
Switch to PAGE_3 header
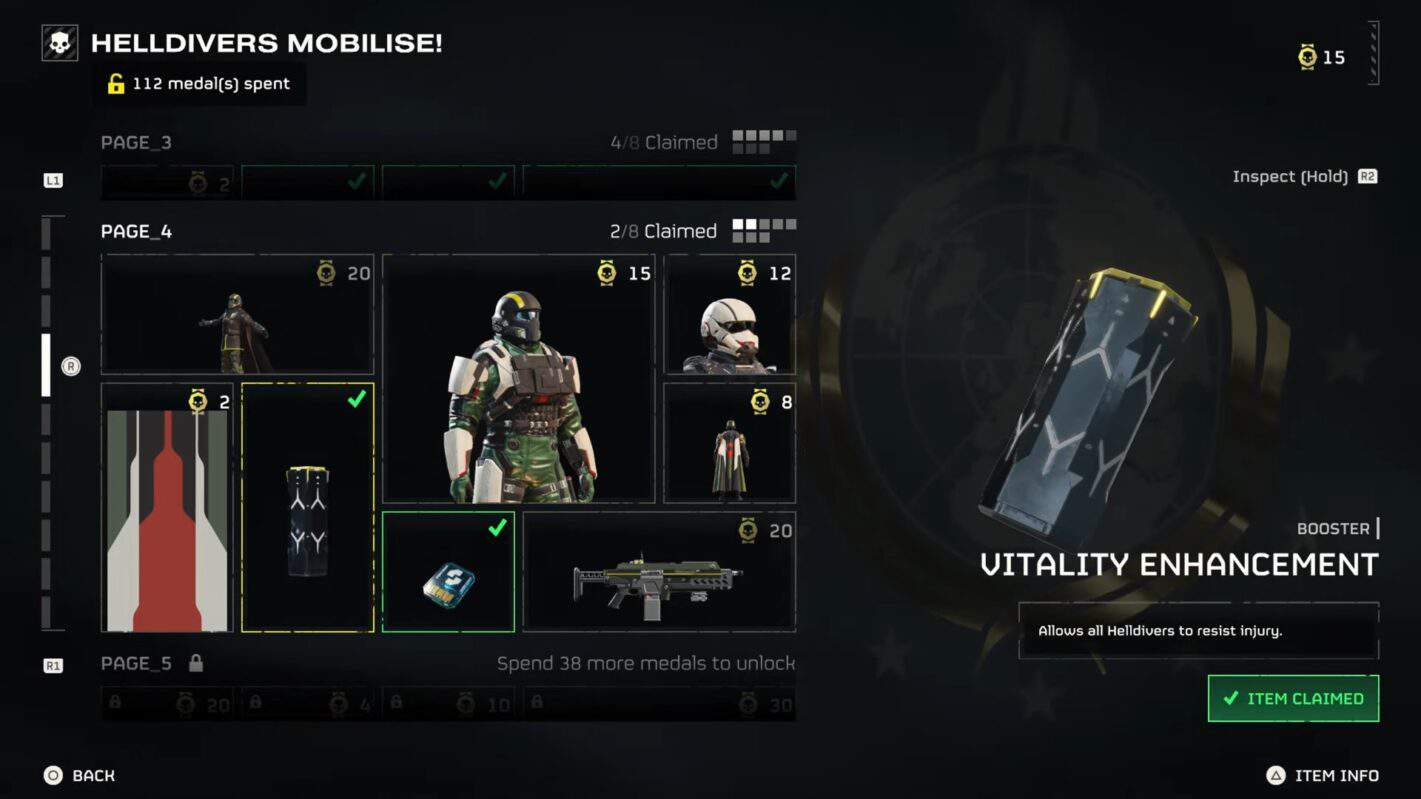pyautogui.click(x=136, y=142)
